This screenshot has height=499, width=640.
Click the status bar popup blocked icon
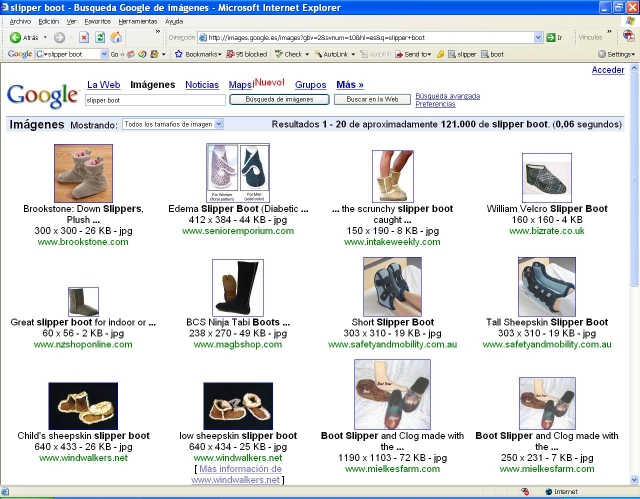525,492
